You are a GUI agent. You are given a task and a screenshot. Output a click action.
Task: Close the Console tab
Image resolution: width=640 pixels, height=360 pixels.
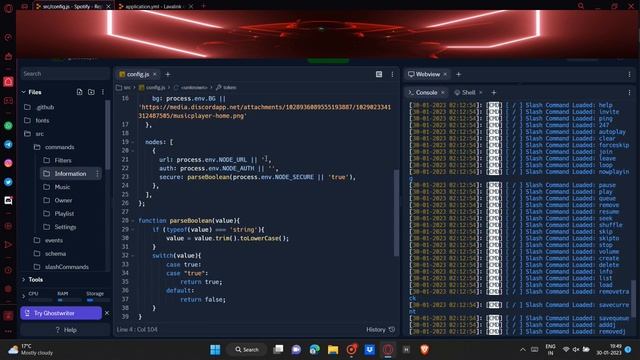tap(443, 93)
